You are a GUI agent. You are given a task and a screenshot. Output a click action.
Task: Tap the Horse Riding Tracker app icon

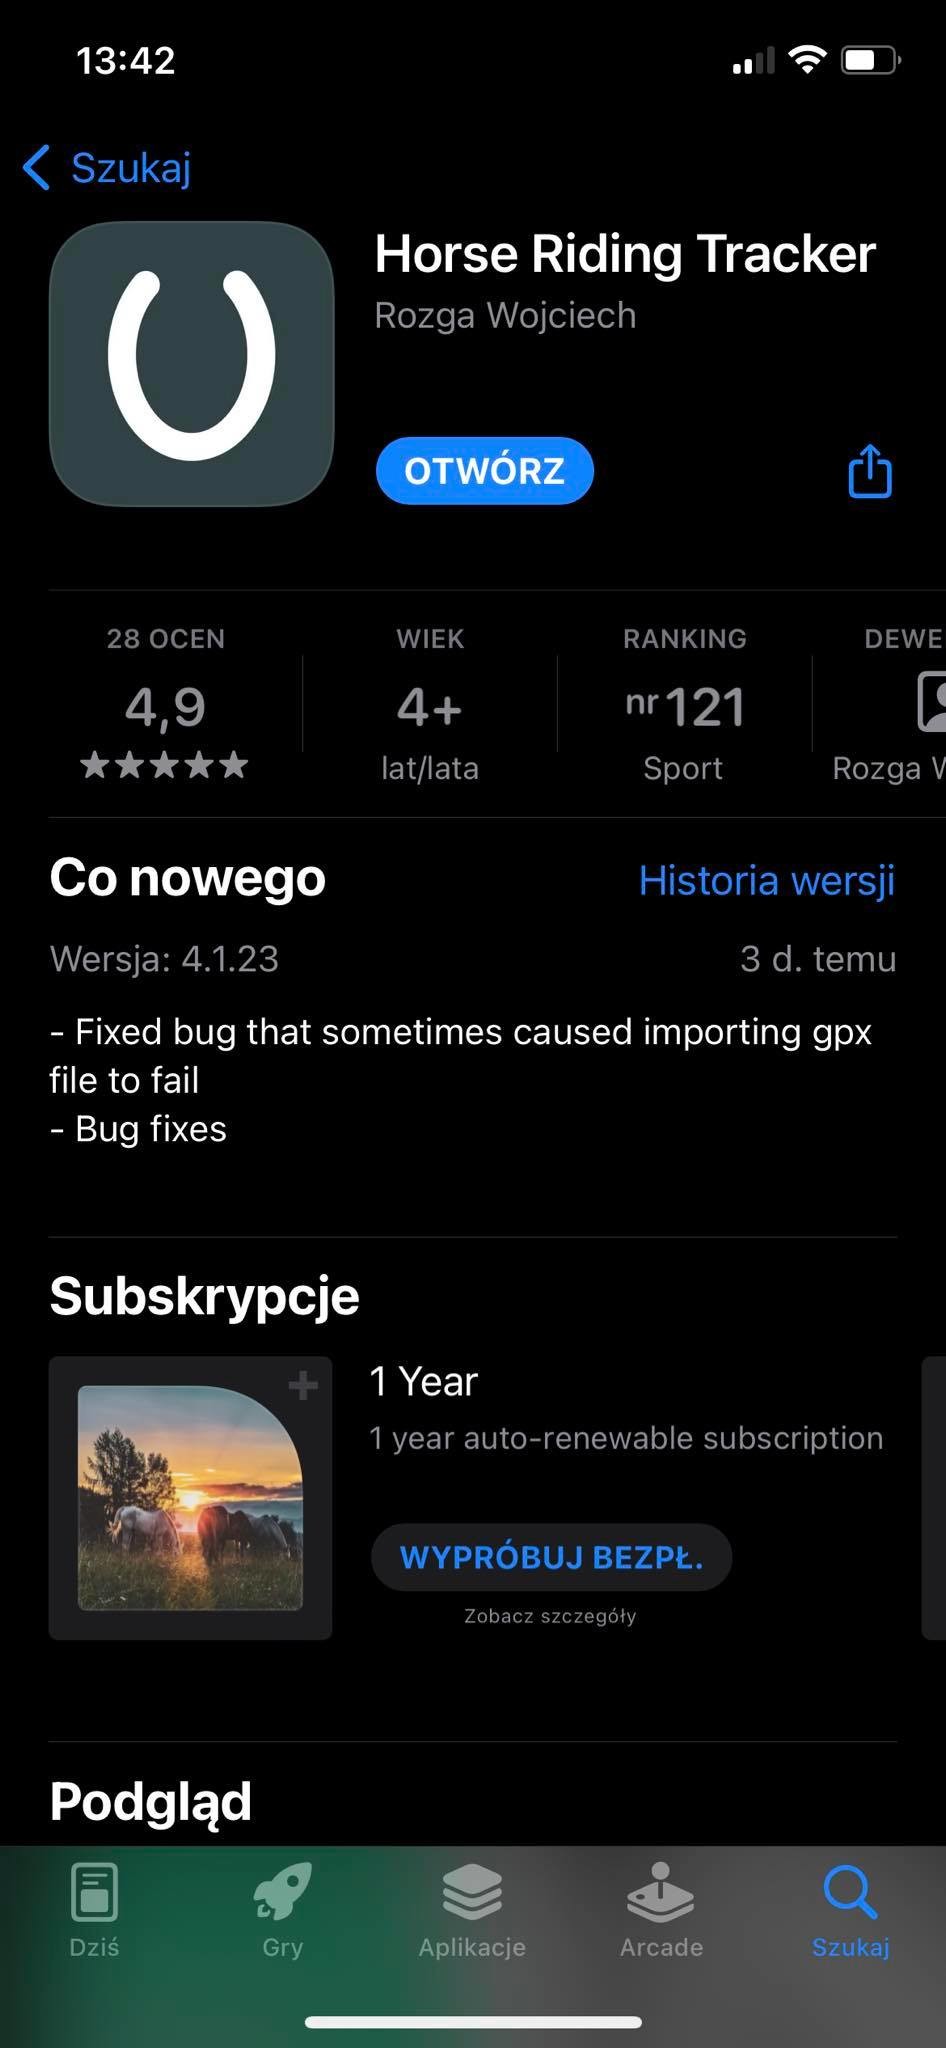tap(191, 364)
